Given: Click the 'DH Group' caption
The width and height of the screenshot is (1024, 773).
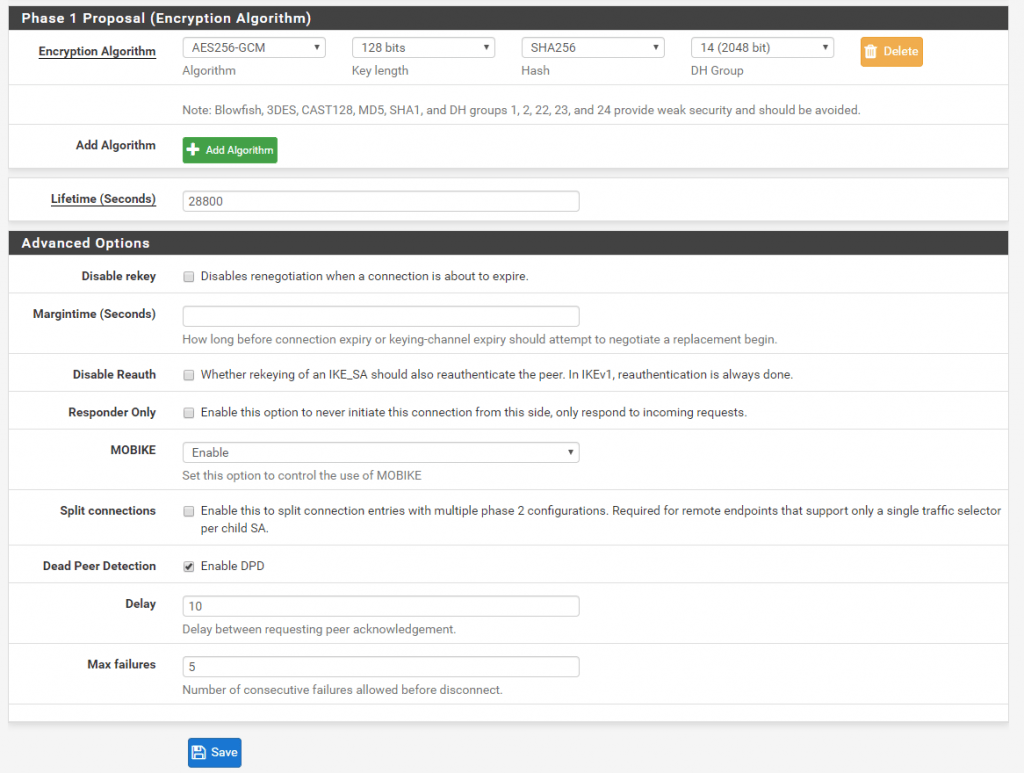Looking at the screenshot, I should point(717,71).
